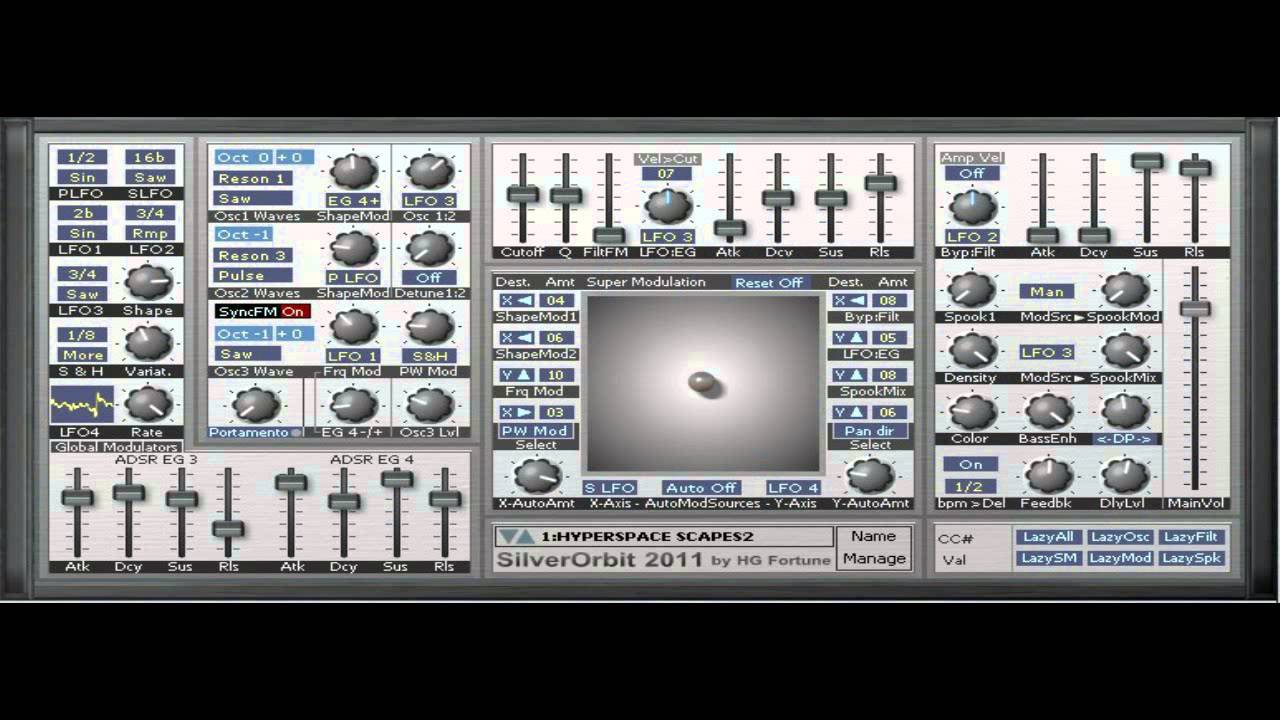This screenshot has width=1280, height=720.
Task: Open the SLFO 16b rate selector
Action: 150,157
